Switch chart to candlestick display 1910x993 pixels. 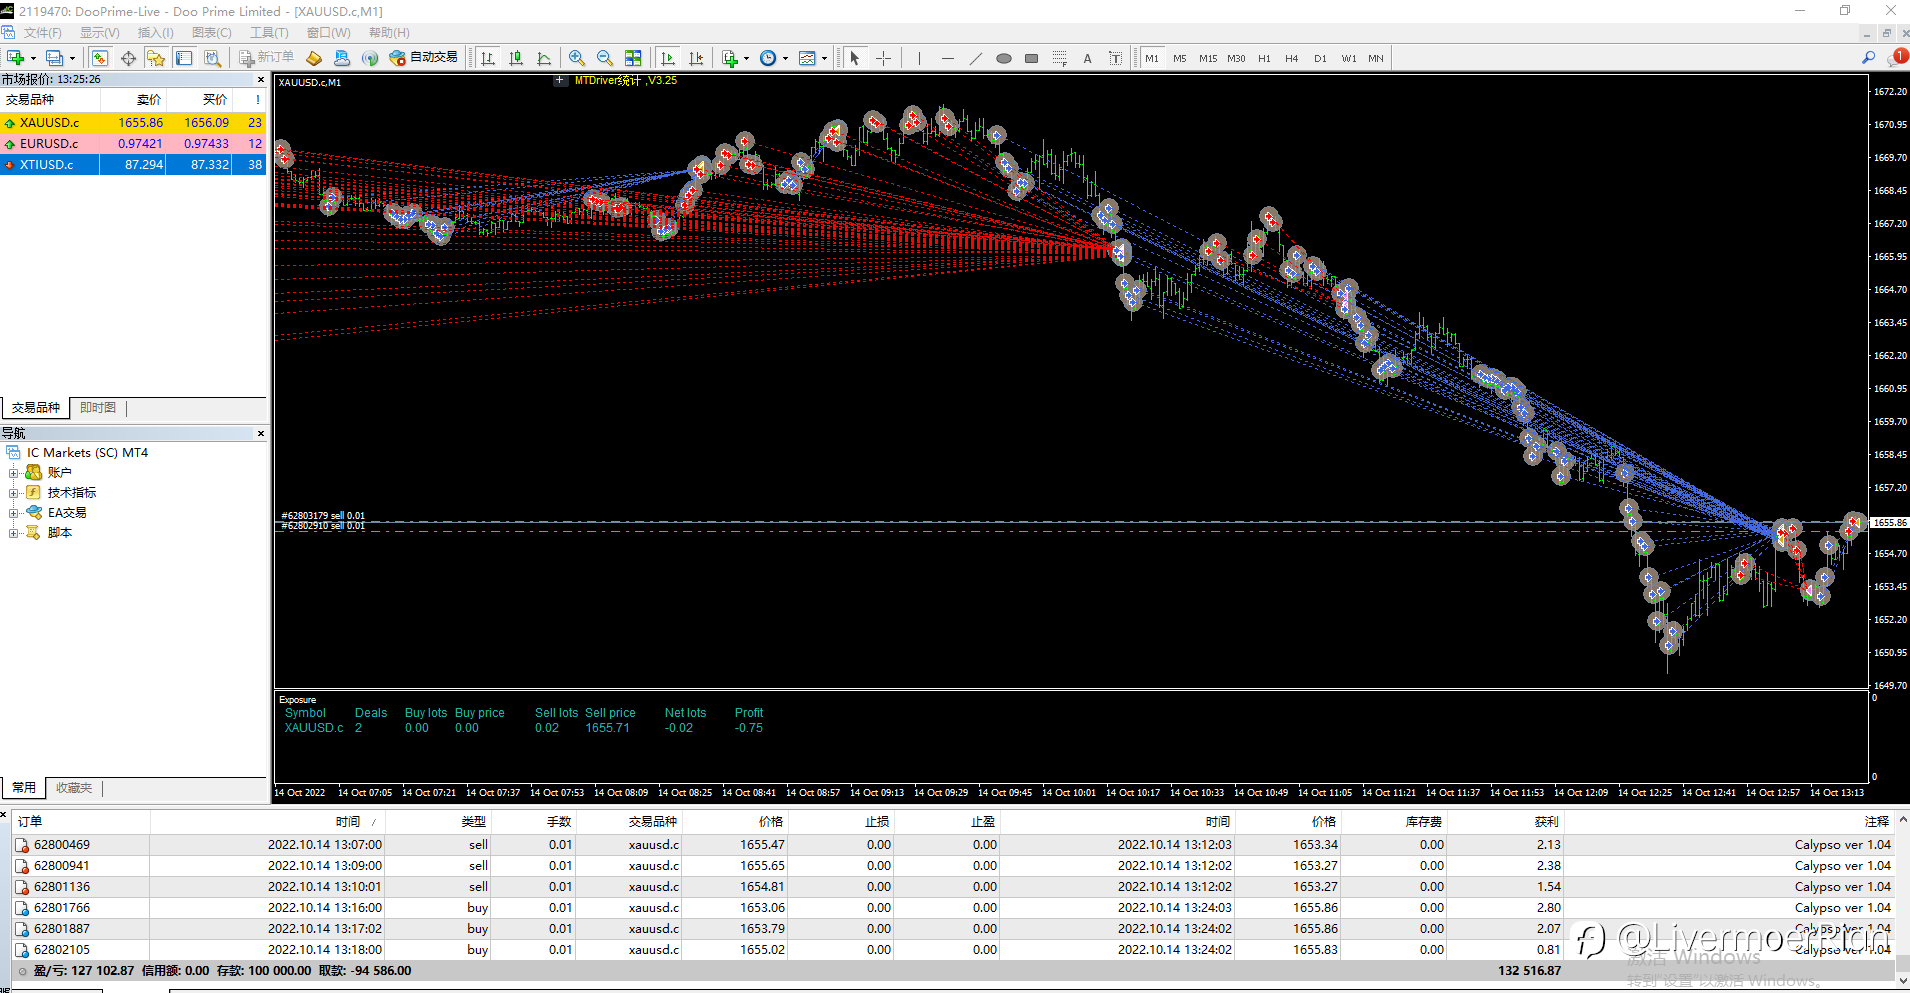pos(516,58)
